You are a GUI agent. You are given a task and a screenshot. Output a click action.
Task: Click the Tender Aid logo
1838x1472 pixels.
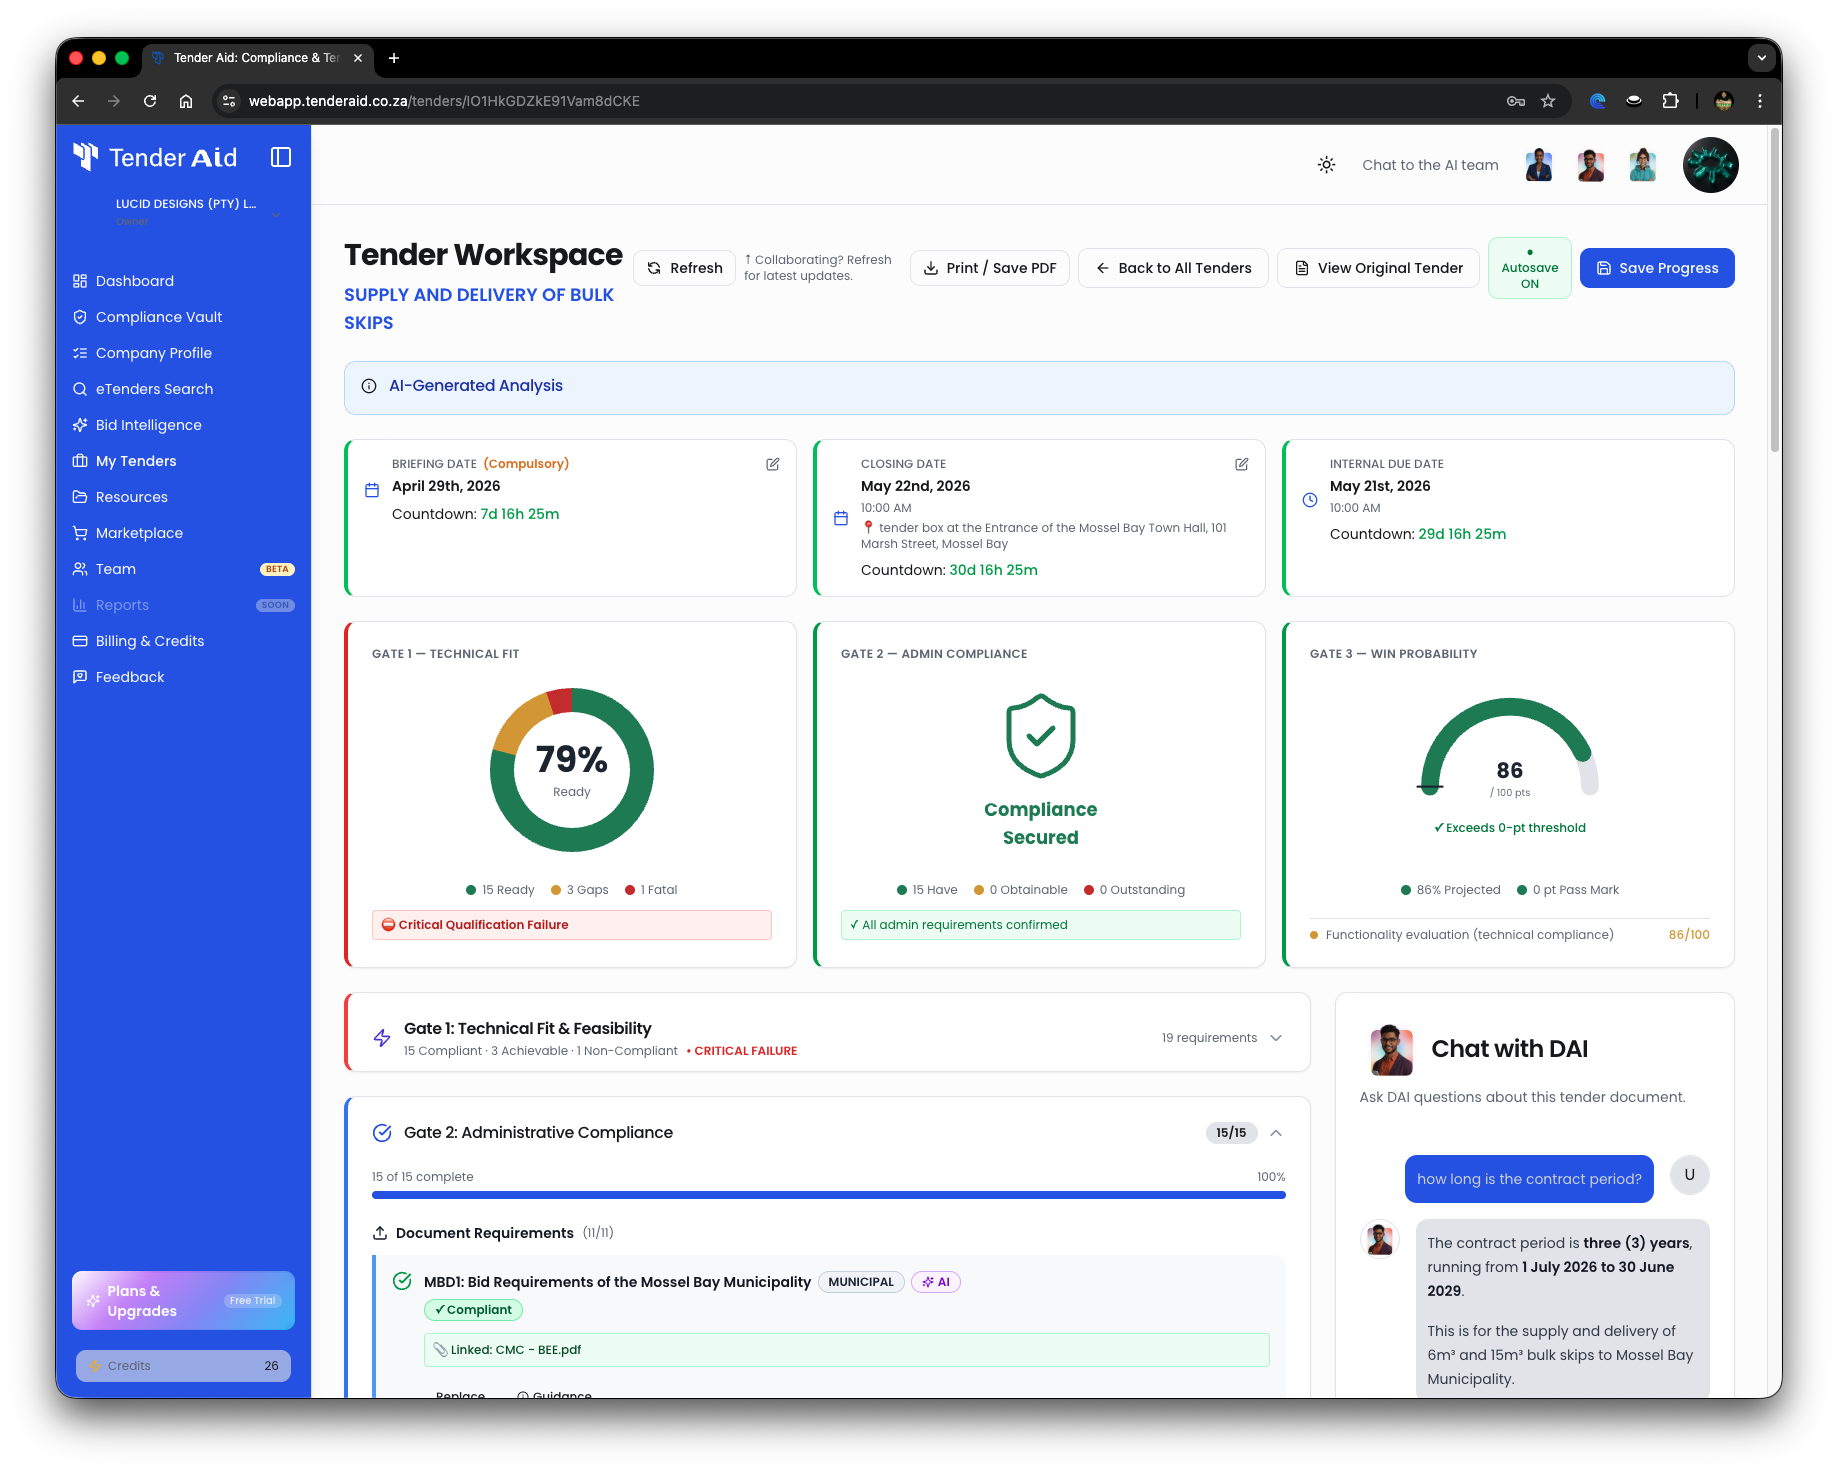point(155,157)
